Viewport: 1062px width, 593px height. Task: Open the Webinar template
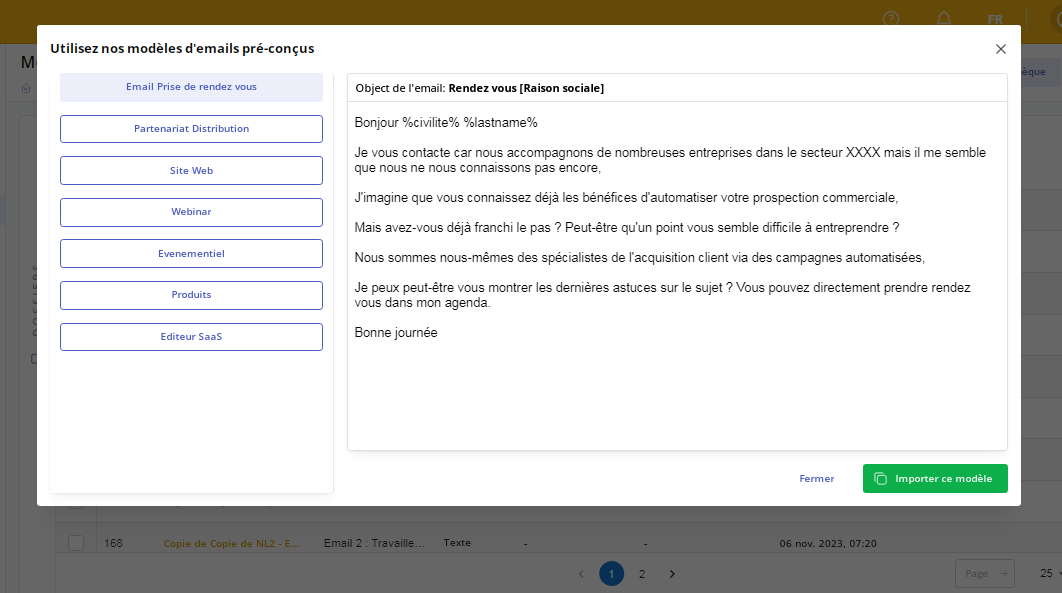(191, 212)
